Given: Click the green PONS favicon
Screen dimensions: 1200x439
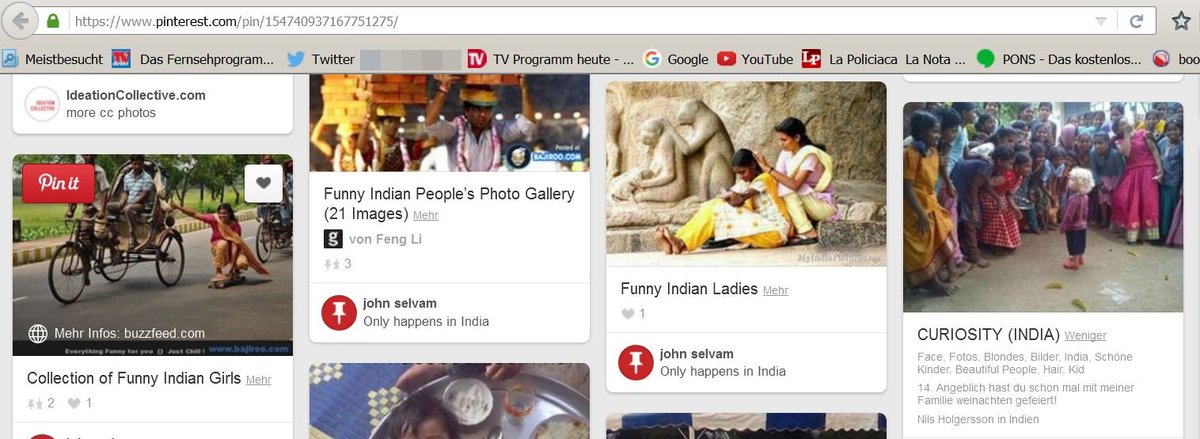Looking at the screenshot, I should coord(986,59).
